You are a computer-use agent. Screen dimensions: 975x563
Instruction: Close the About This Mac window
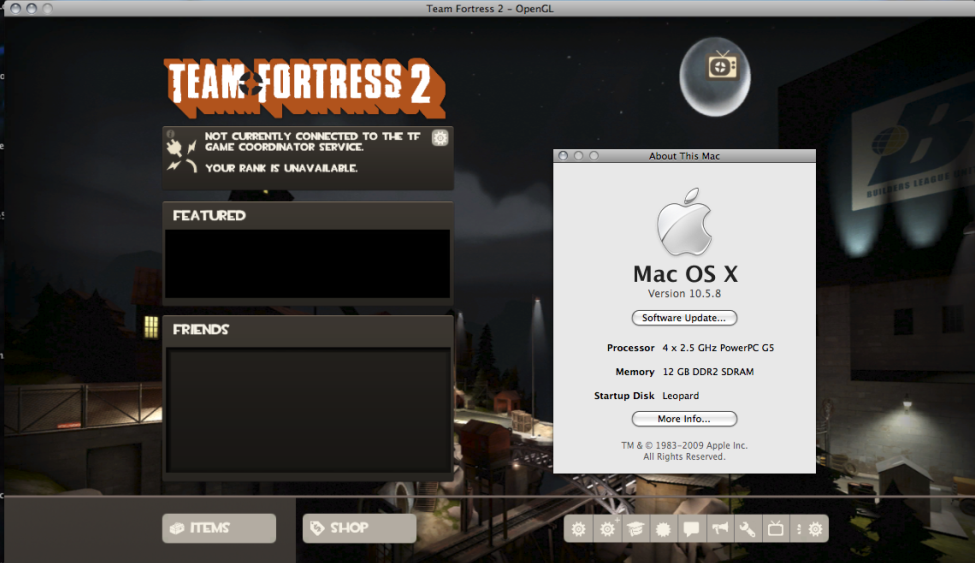tap(563, 156)
